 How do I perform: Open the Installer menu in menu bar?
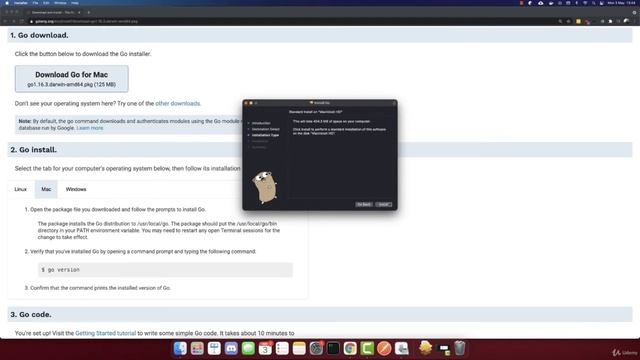click(21, 3)
